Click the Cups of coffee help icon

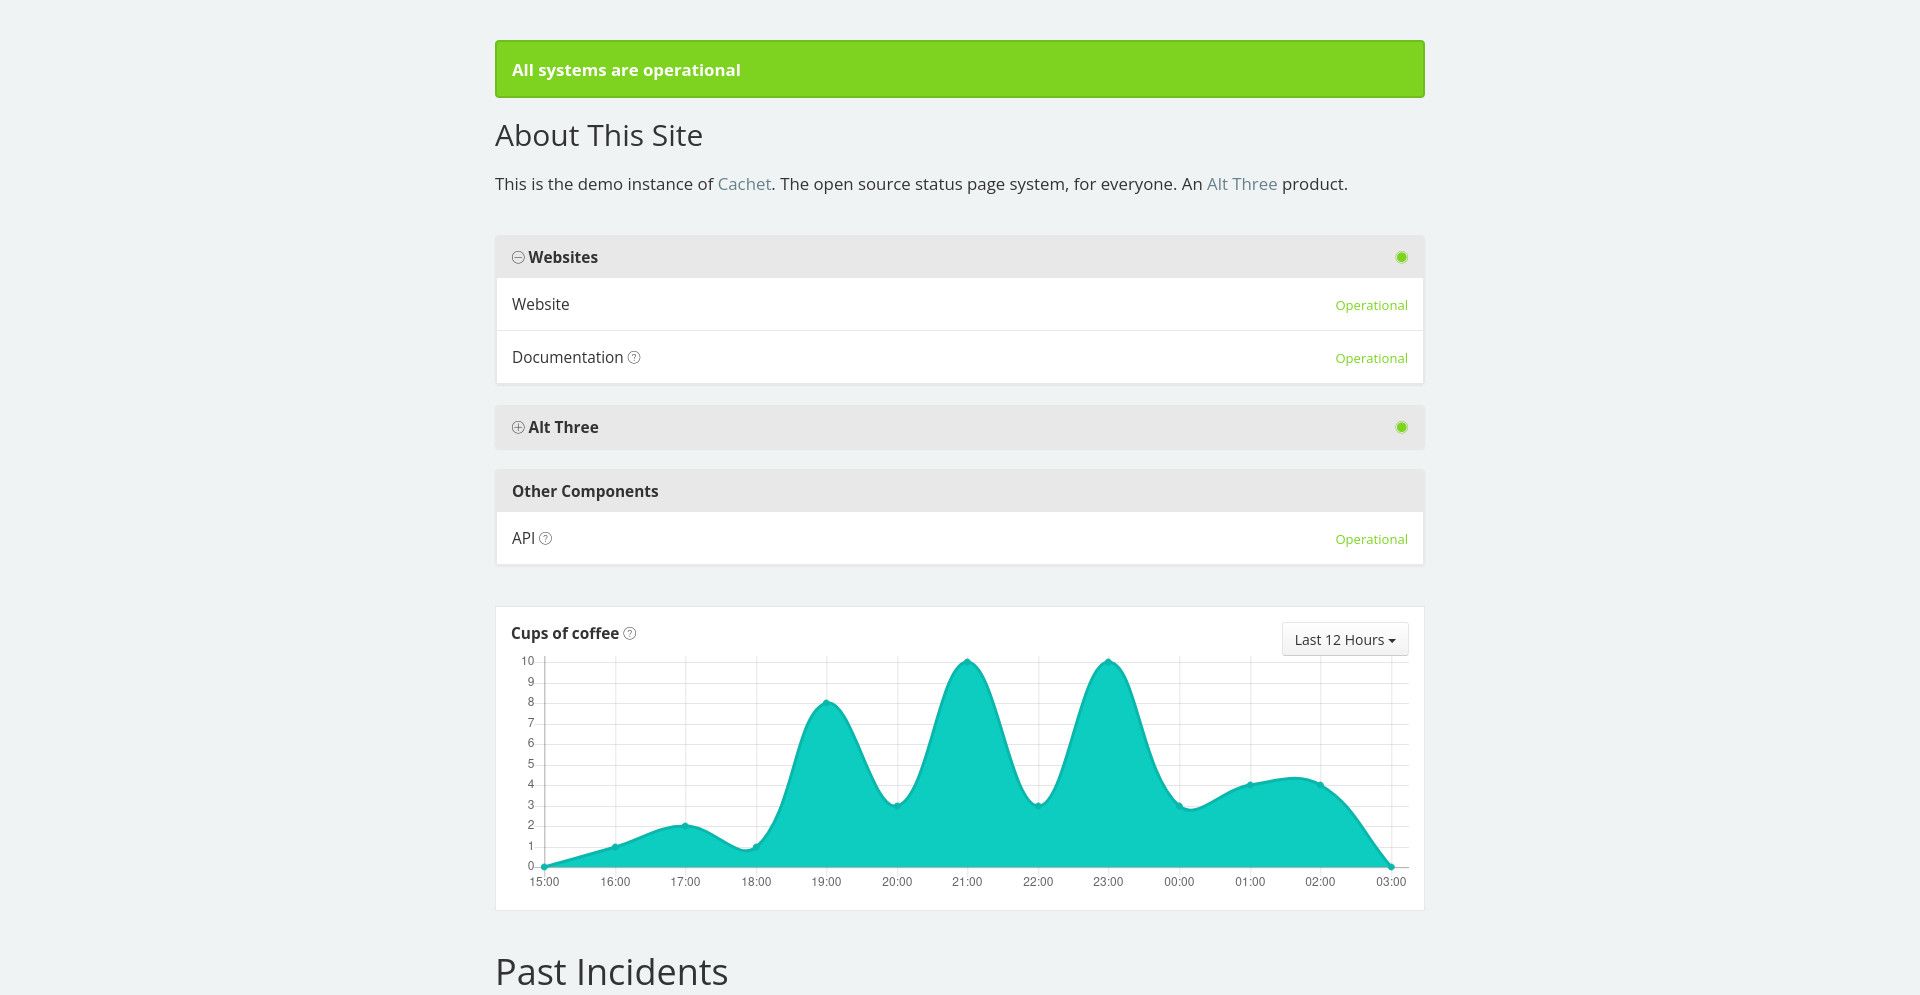pyautogui.click(x=630, y=633)
